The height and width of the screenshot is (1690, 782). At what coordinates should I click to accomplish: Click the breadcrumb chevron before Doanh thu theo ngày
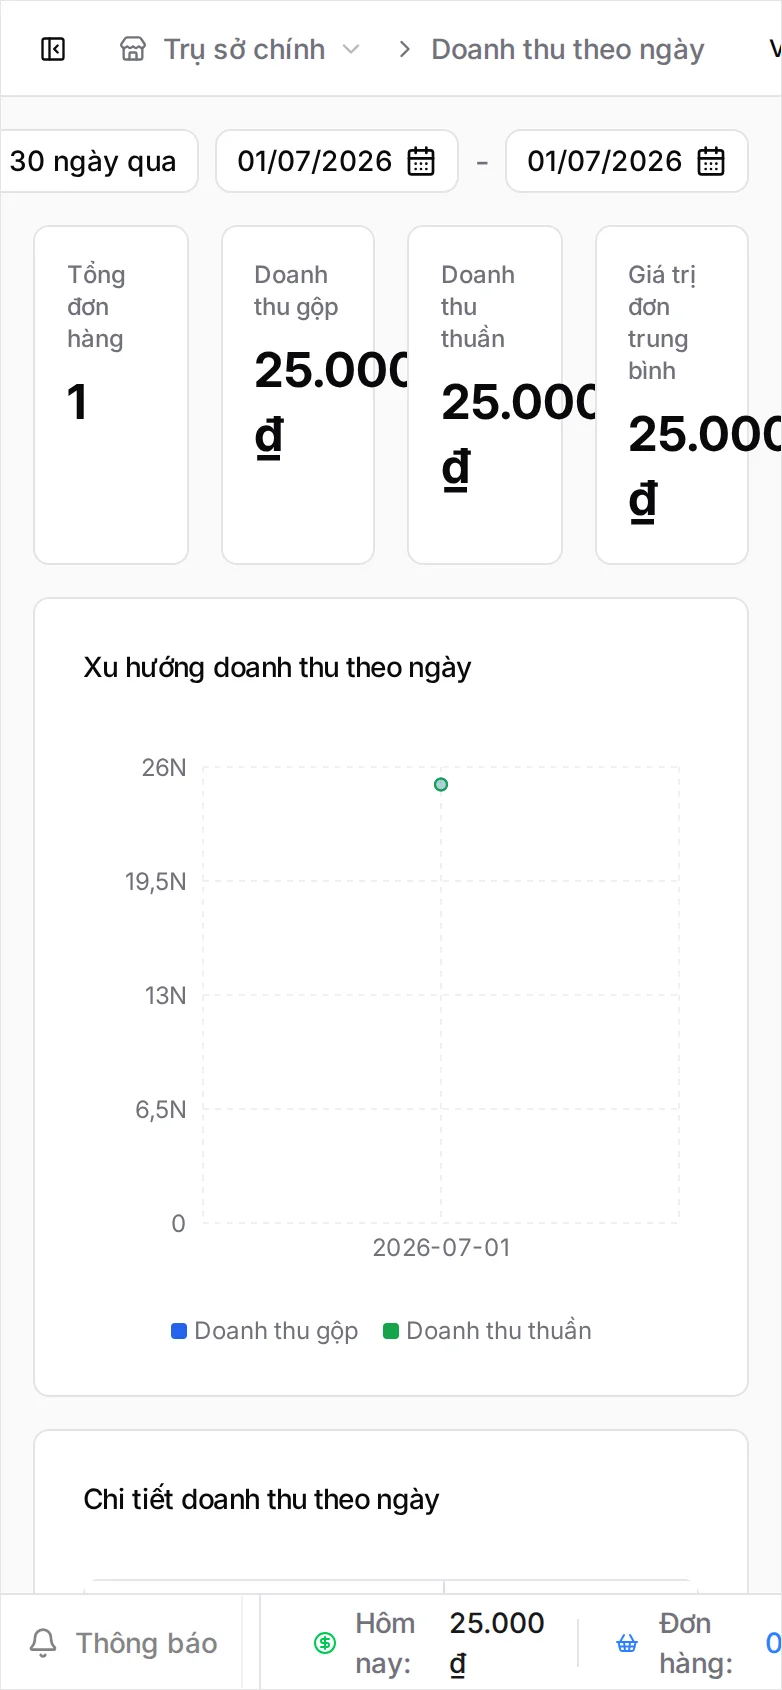(404, 49)
